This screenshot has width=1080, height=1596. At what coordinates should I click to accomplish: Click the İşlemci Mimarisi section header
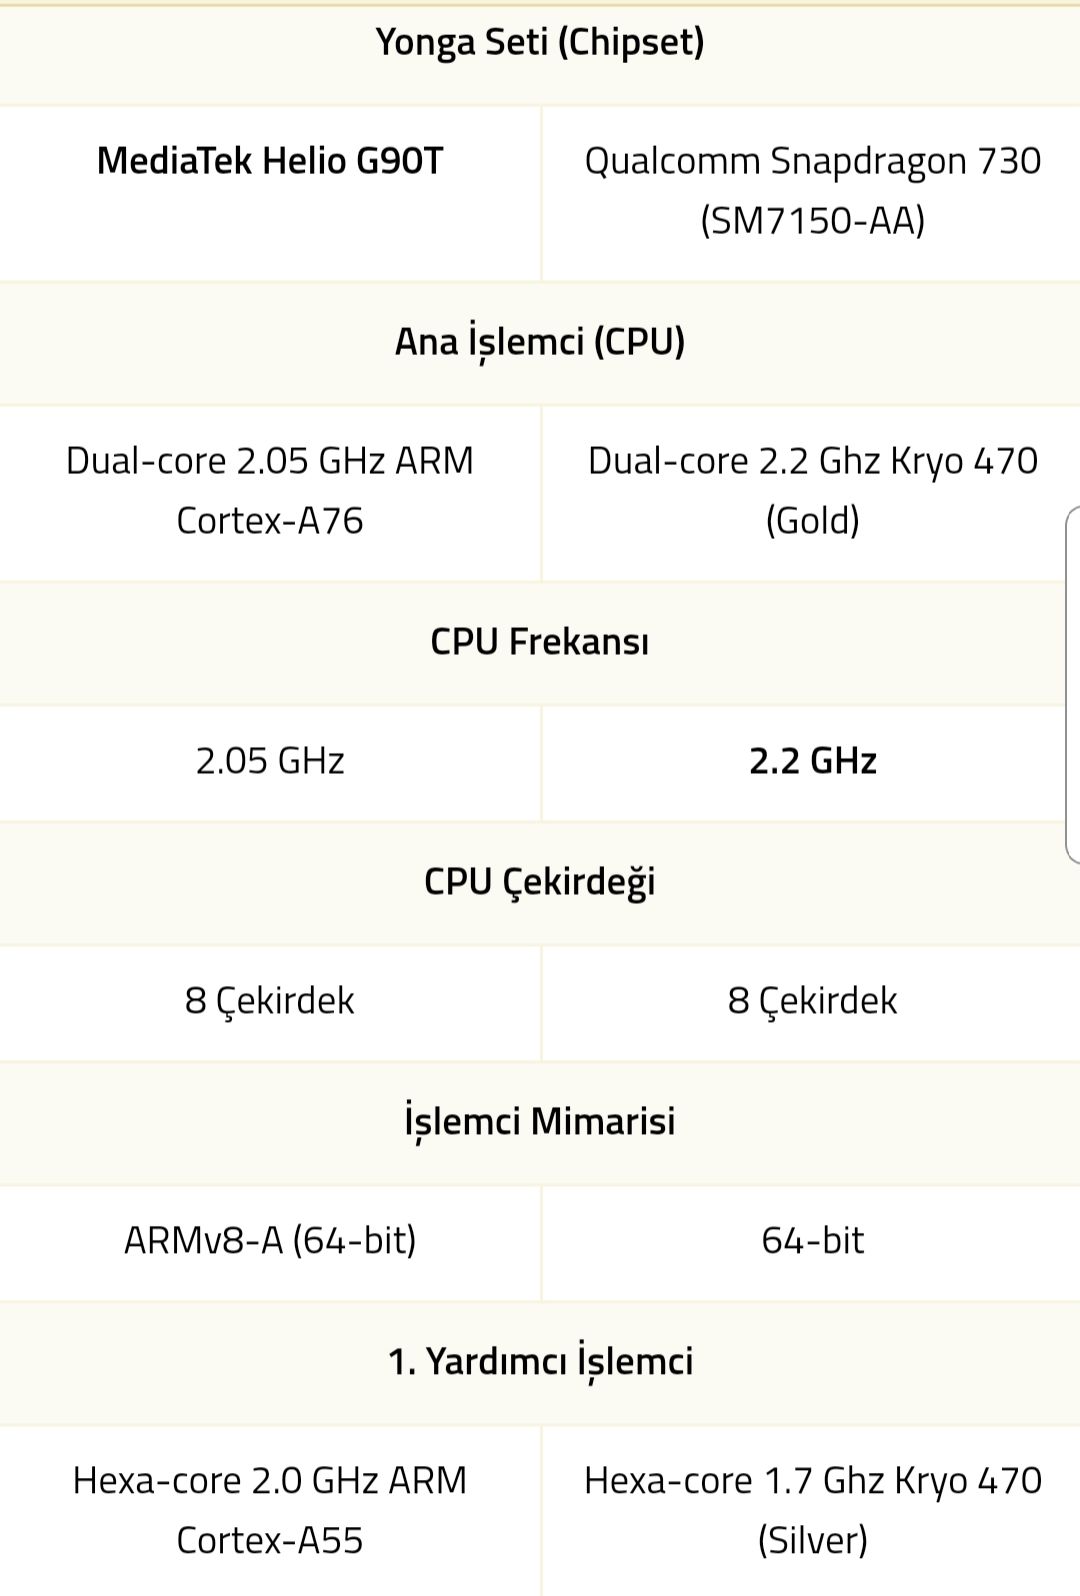[x=540, y=1122]
